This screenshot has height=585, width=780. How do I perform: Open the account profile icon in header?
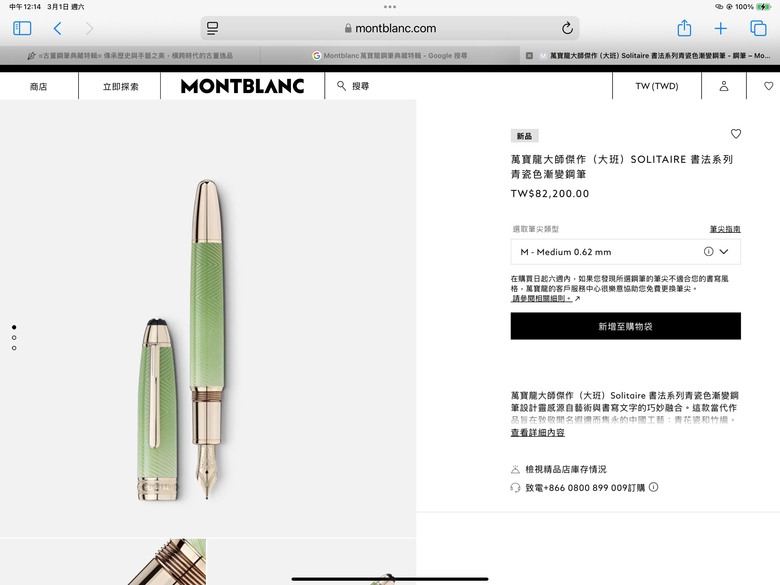(x=724, y=86)
